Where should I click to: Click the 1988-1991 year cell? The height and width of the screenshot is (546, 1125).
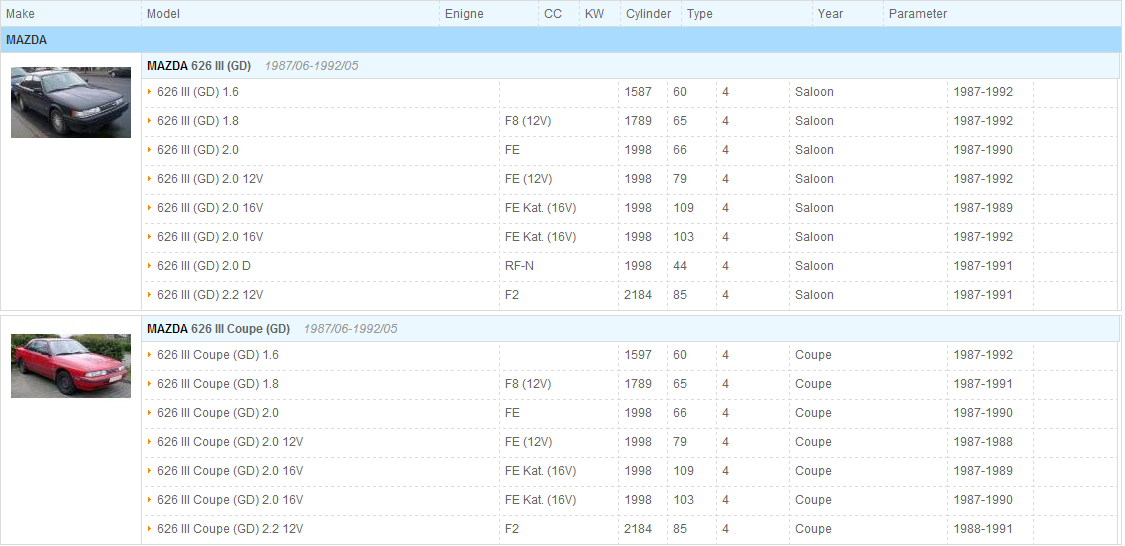(983, 529)
